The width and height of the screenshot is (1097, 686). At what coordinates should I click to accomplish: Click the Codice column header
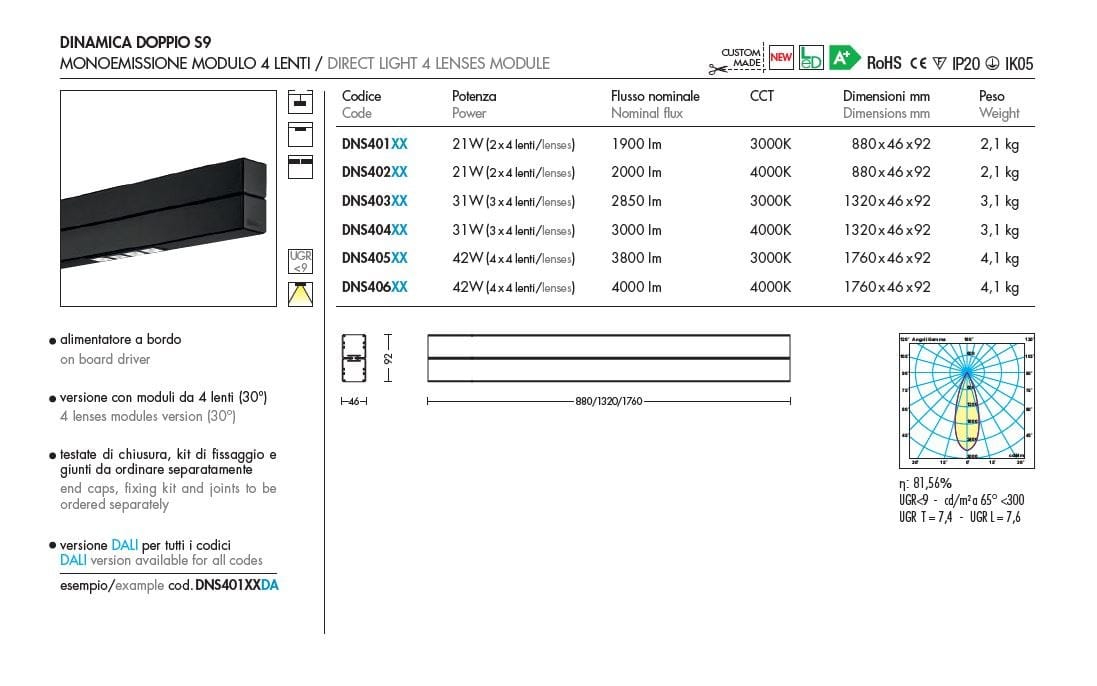pyautogui.click(x=362, y=97)
